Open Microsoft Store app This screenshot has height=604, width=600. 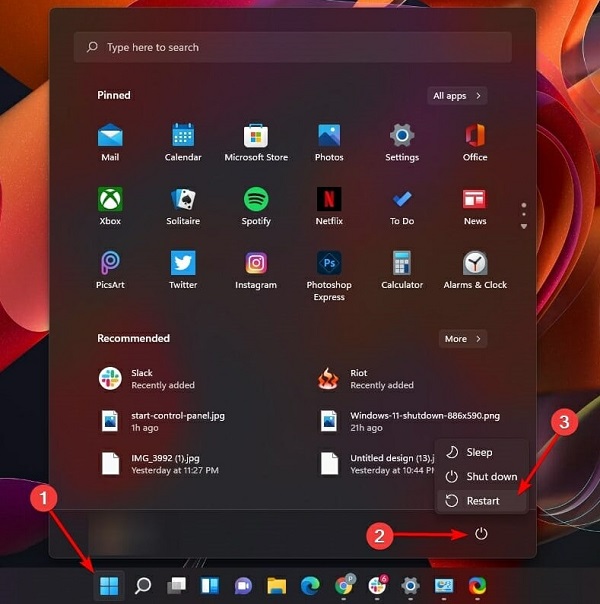(256, 143)
